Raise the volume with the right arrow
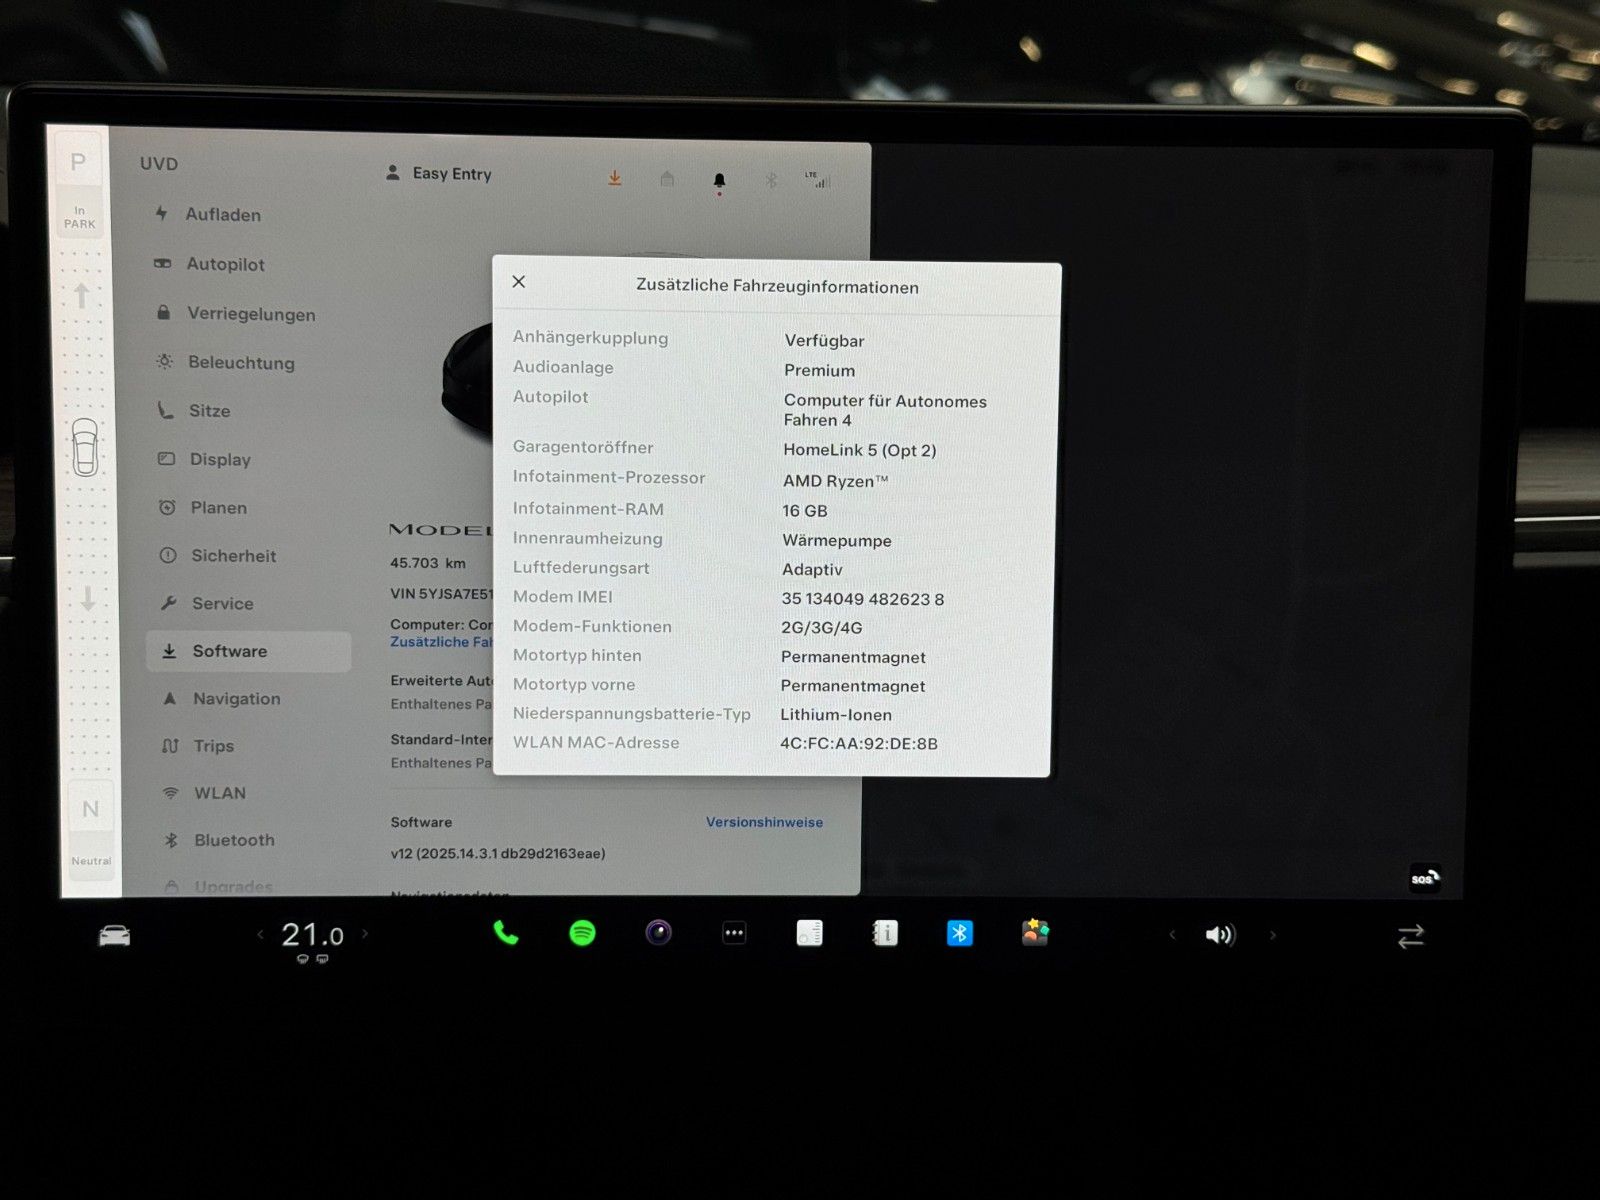The image size is (1600, 1200). tap(1273, 935)
